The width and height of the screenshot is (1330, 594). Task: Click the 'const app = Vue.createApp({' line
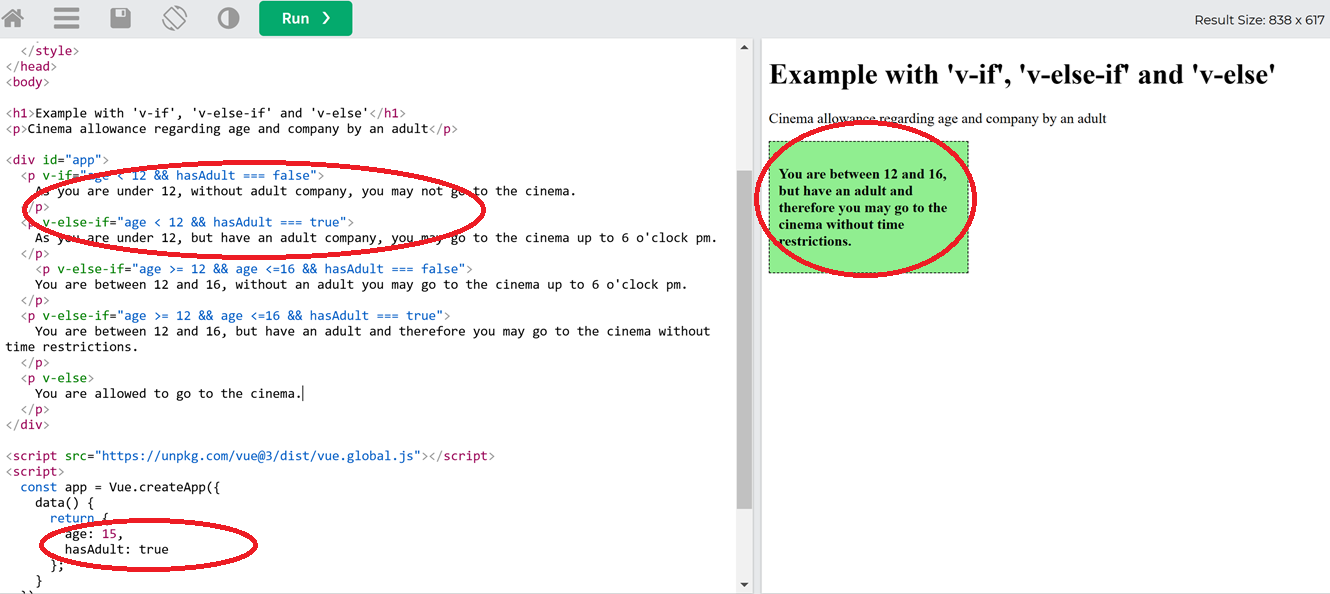coord(120,488)
